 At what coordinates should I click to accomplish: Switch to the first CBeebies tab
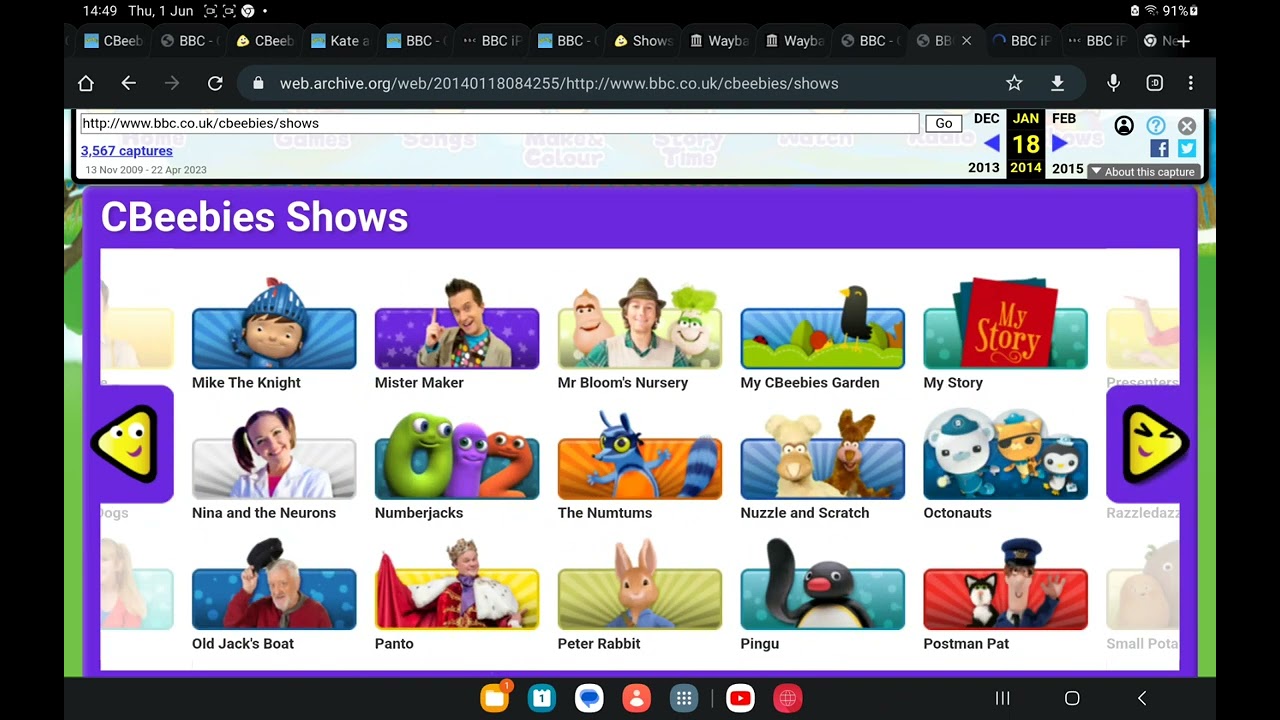click(x=113, y=41)
